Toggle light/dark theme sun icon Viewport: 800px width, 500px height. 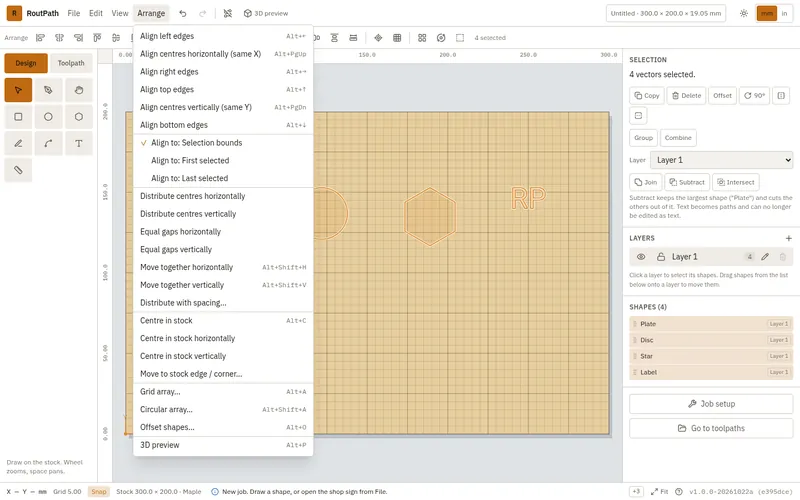pyautogui.click(x=744, y=13)
